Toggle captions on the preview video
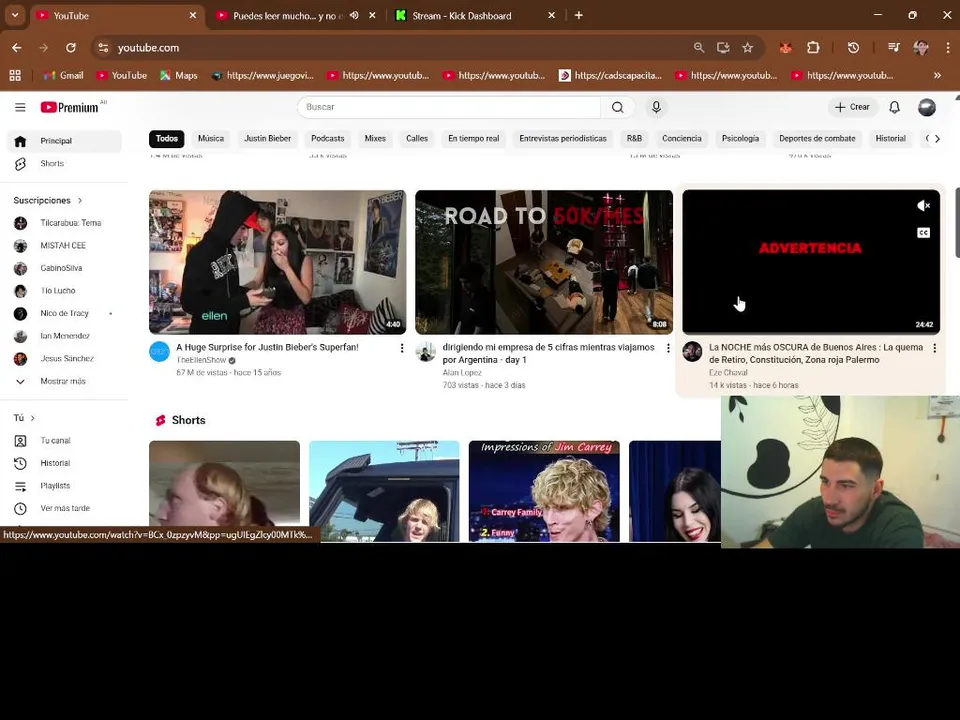The image size is (960, 720). pyautogui.click(x=923, y=233)
